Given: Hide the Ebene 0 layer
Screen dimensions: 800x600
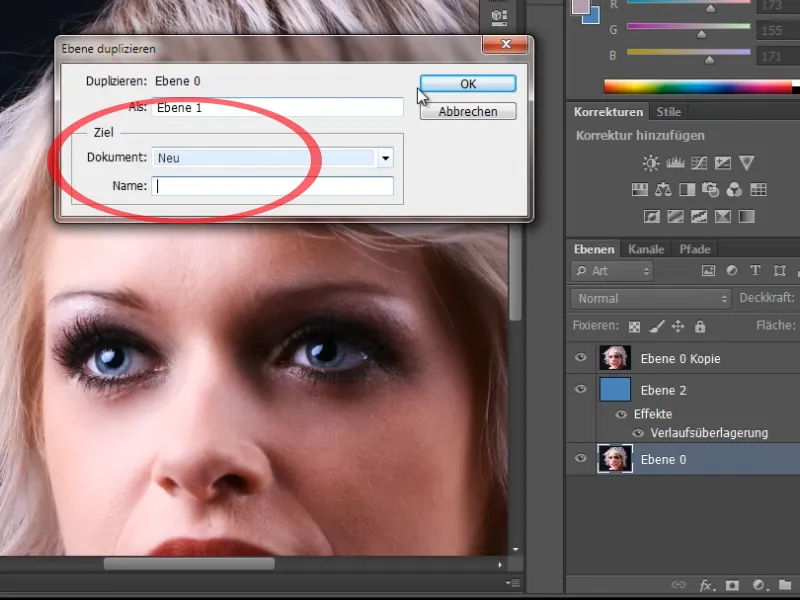Looking at the screenshot, I should point(581,458).
